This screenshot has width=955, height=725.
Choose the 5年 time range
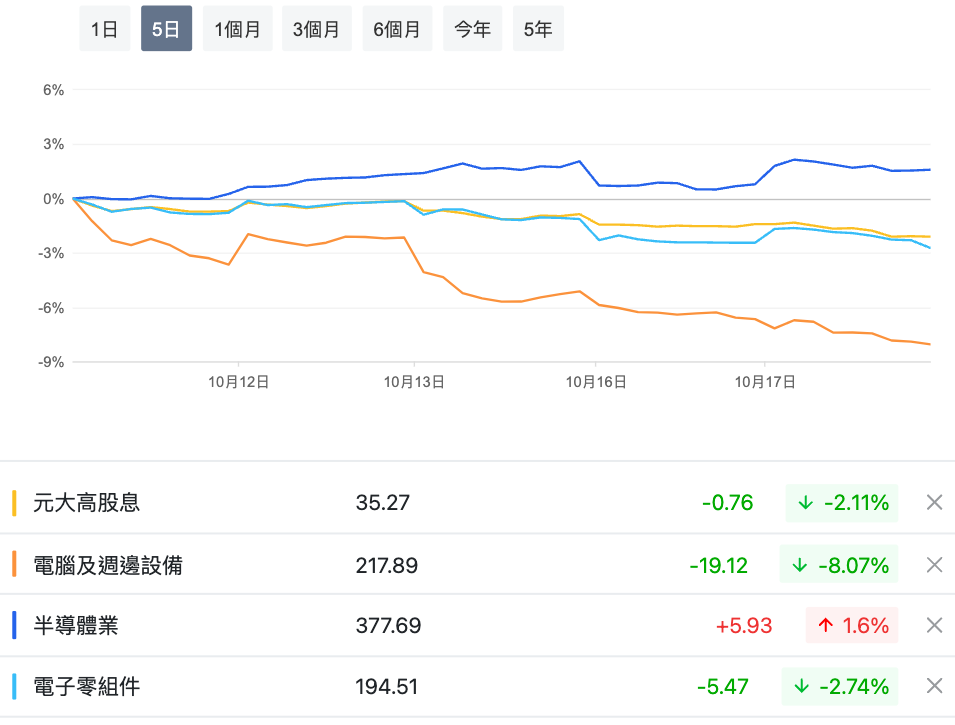(x=538, y=29)
